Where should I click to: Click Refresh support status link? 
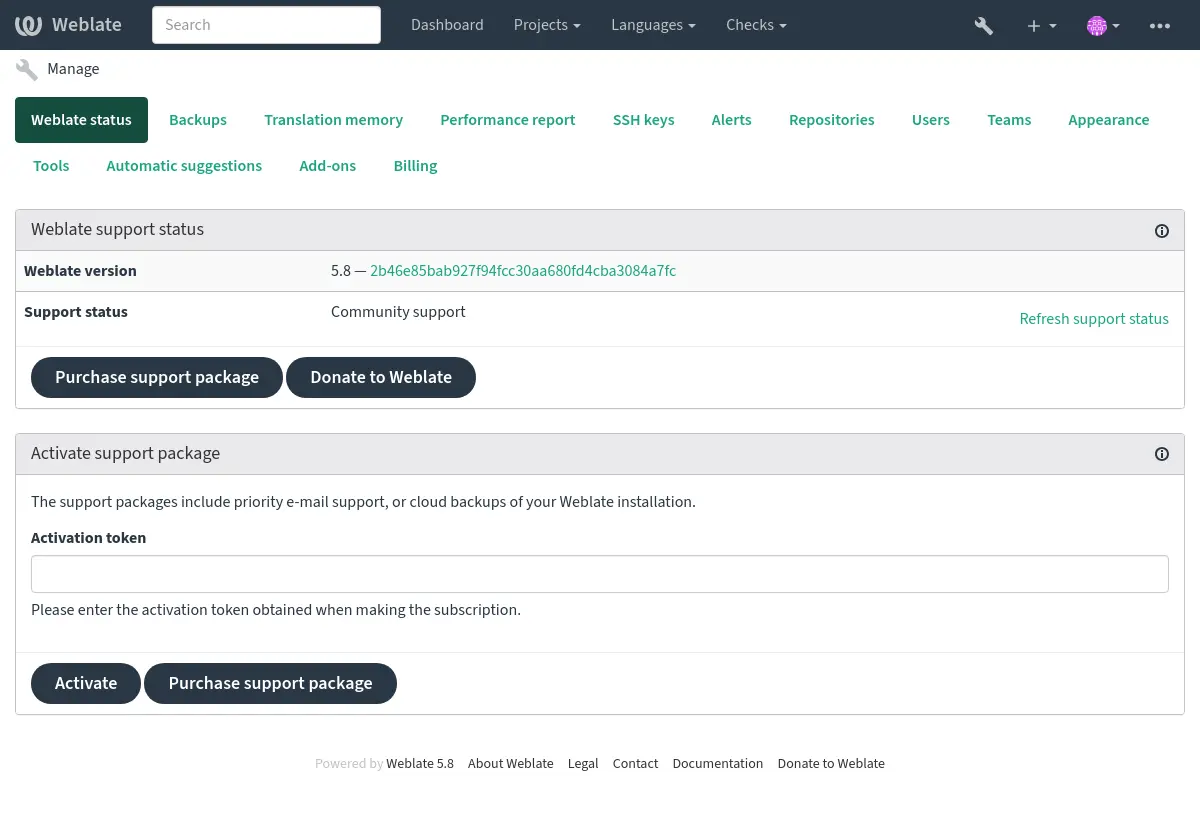coord(1094,319)
